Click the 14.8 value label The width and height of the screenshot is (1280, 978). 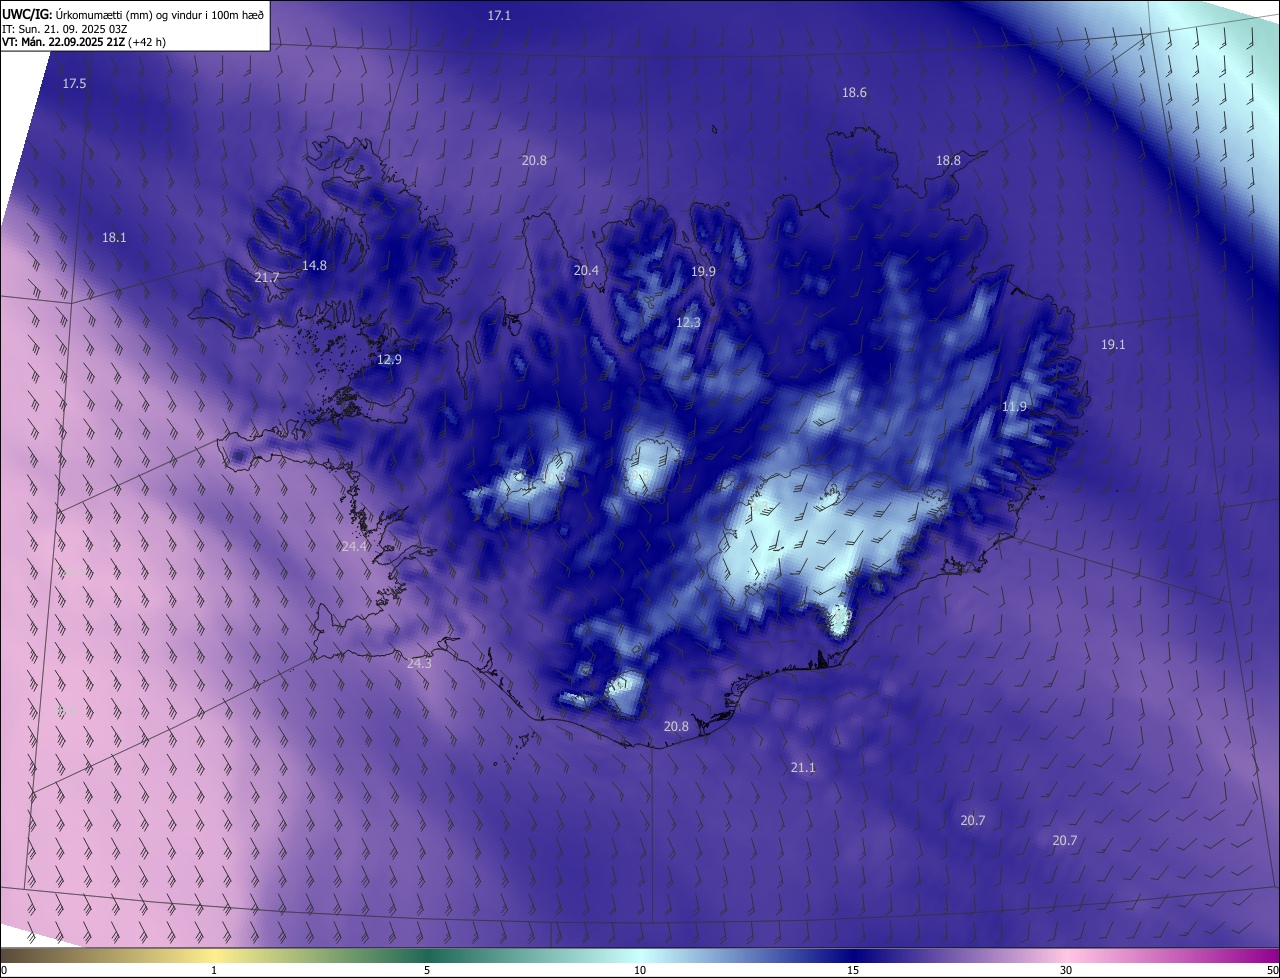(314, 265)
